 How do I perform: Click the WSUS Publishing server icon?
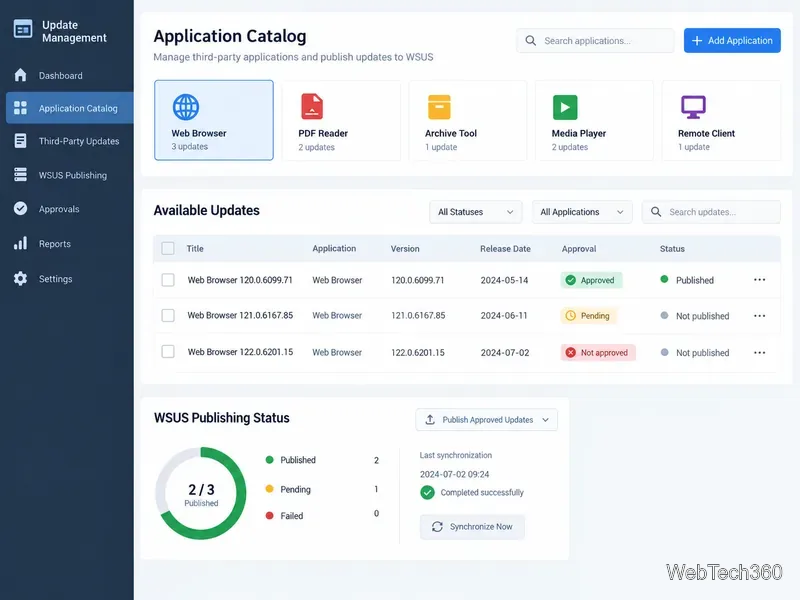[x=20, y=174]
